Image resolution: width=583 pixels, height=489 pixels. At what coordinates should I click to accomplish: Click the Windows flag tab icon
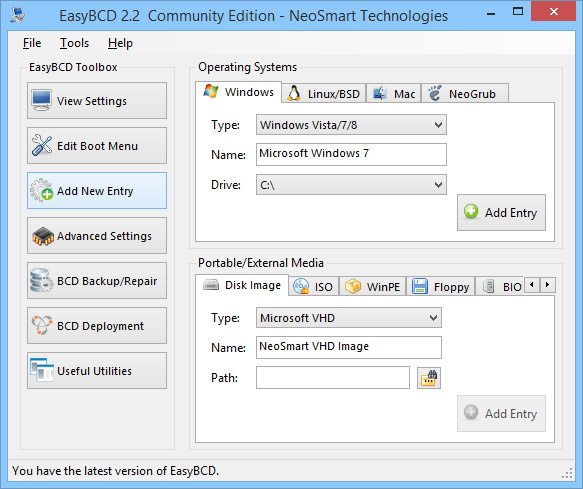[211, 91]
